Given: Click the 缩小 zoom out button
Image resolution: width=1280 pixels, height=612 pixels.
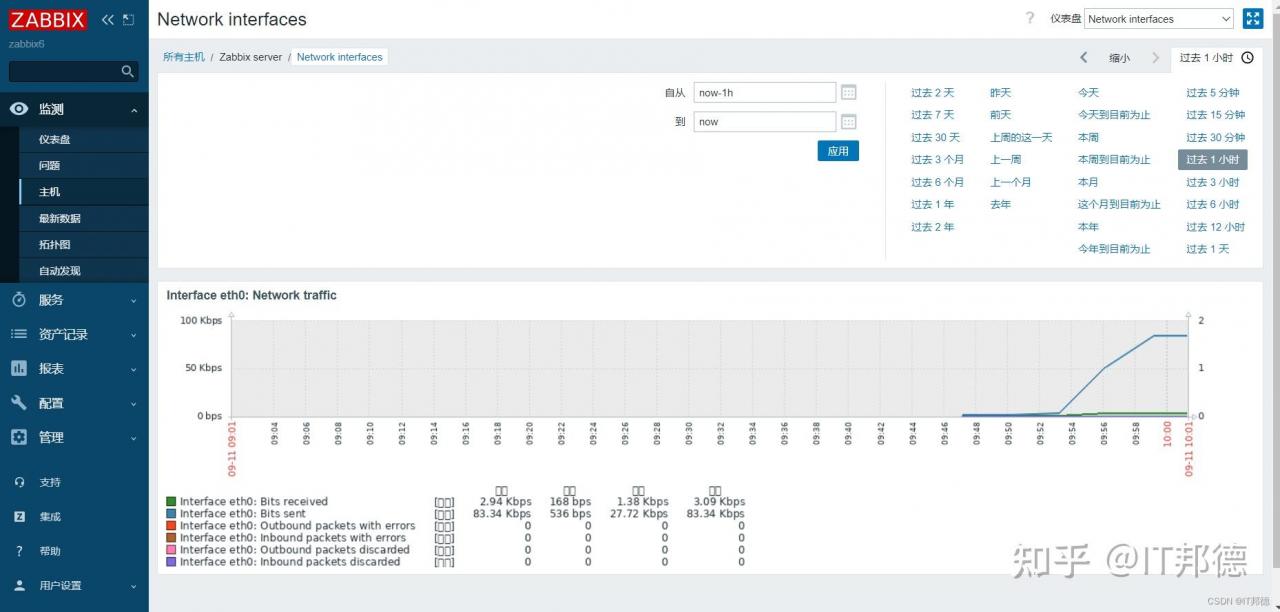Looking at the screenshot, I should click(1119, 58).
